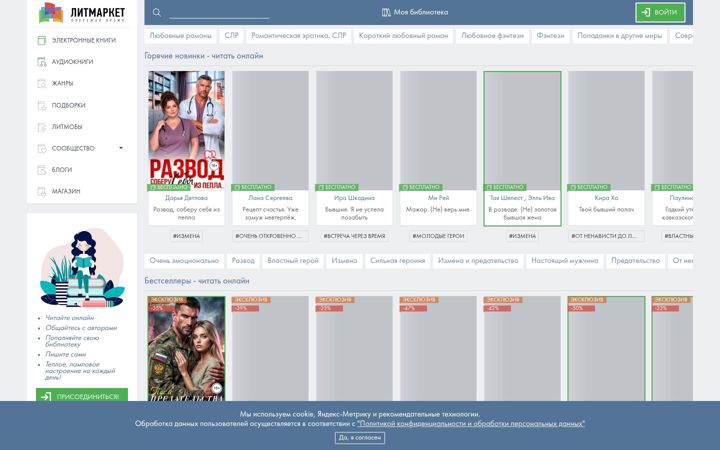Image resolution: width=720 pixels, height=450 pixels.
Task: Select Короткий любовный роман genre tag
Action: tap(403, 36)
